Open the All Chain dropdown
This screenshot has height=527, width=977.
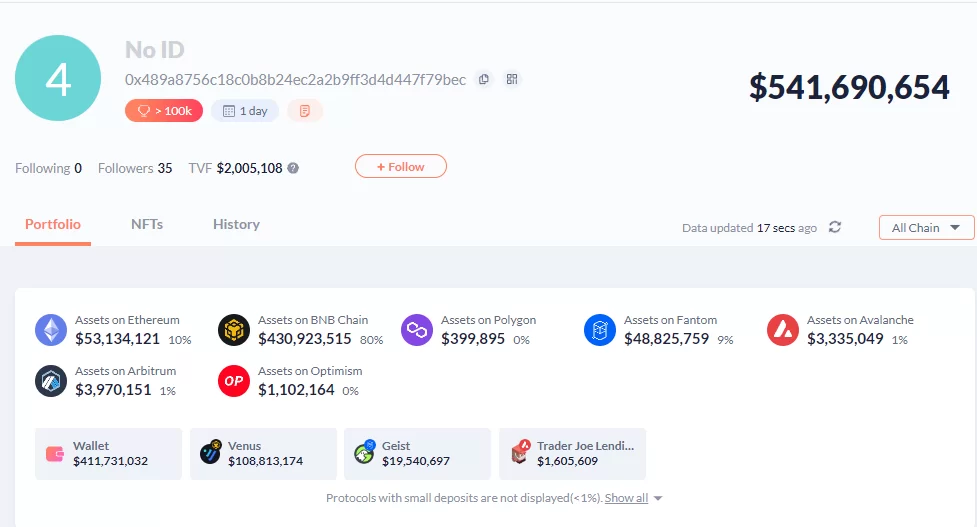pos(926,228)
